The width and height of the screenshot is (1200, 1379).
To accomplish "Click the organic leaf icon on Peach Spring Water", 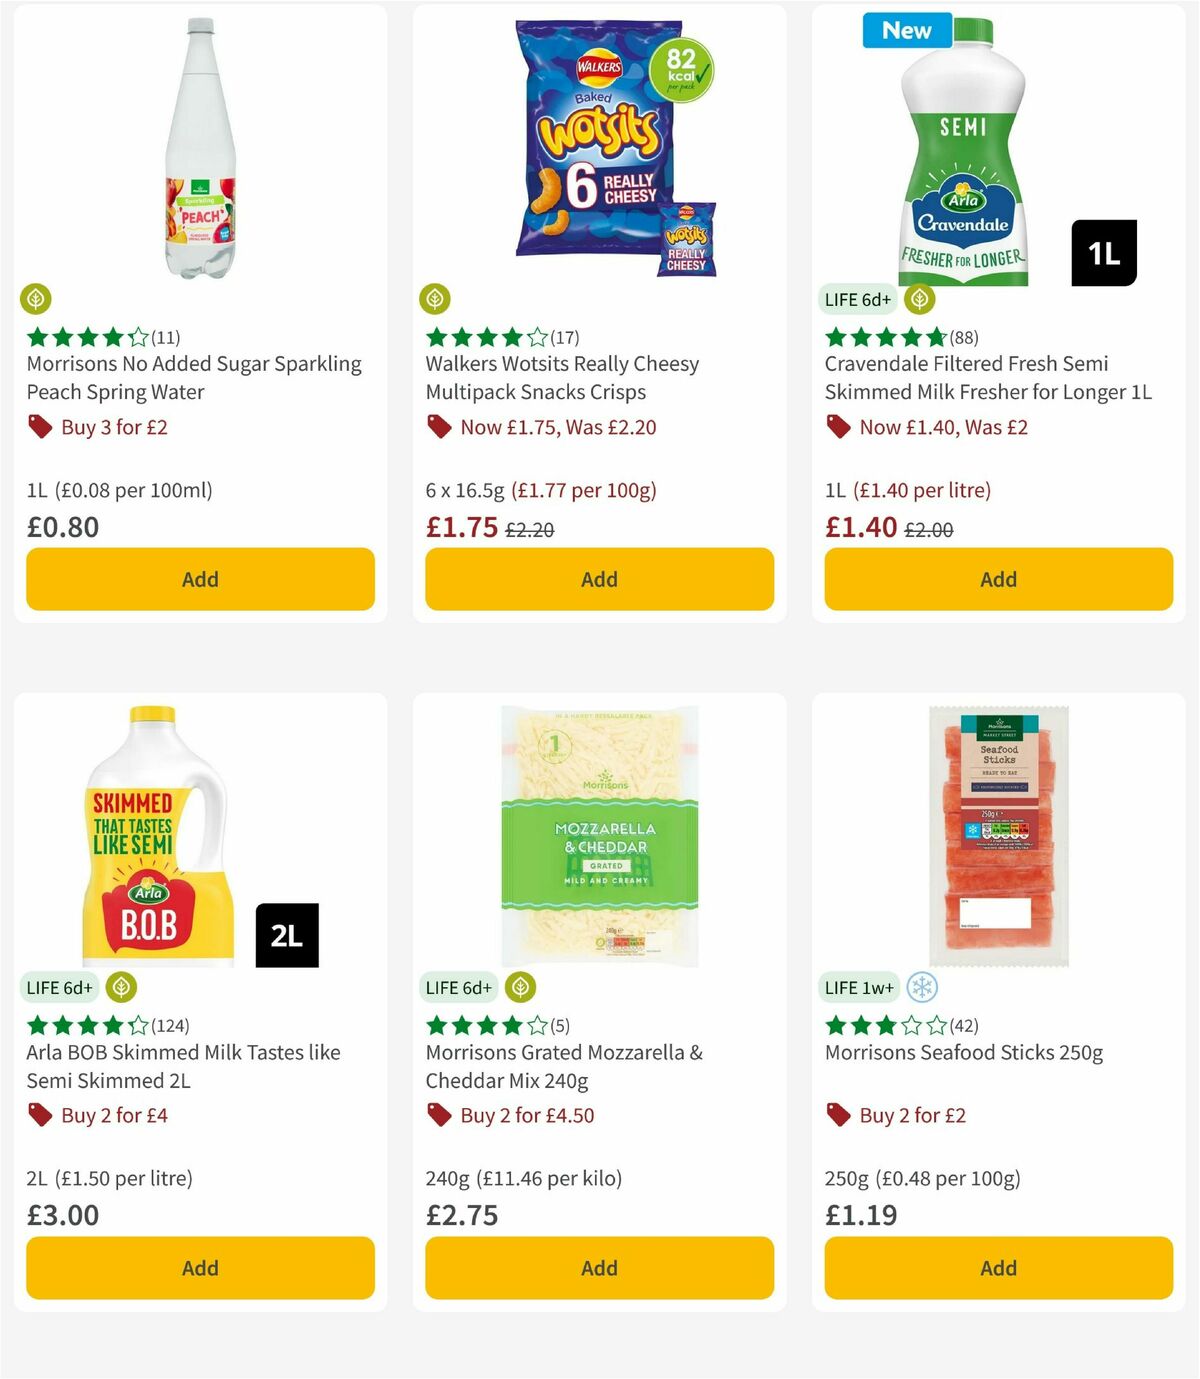I will coord(37,299).
